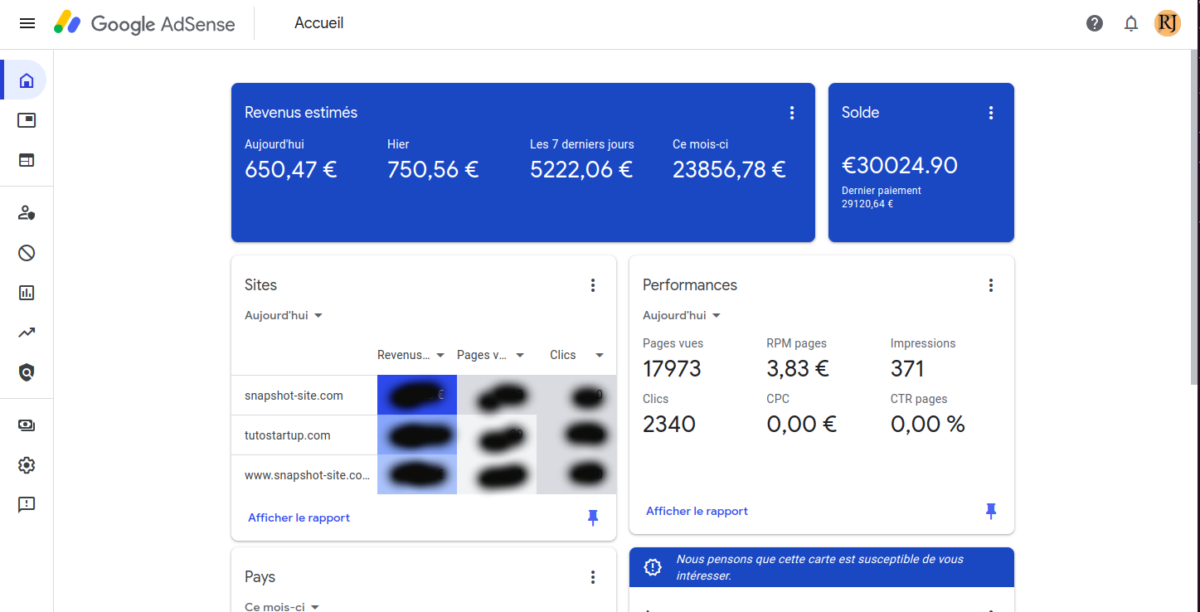This screenshot has width=1200, height=612.
Task: Click this month's revenue 23856,78 €
Action: 729,170
